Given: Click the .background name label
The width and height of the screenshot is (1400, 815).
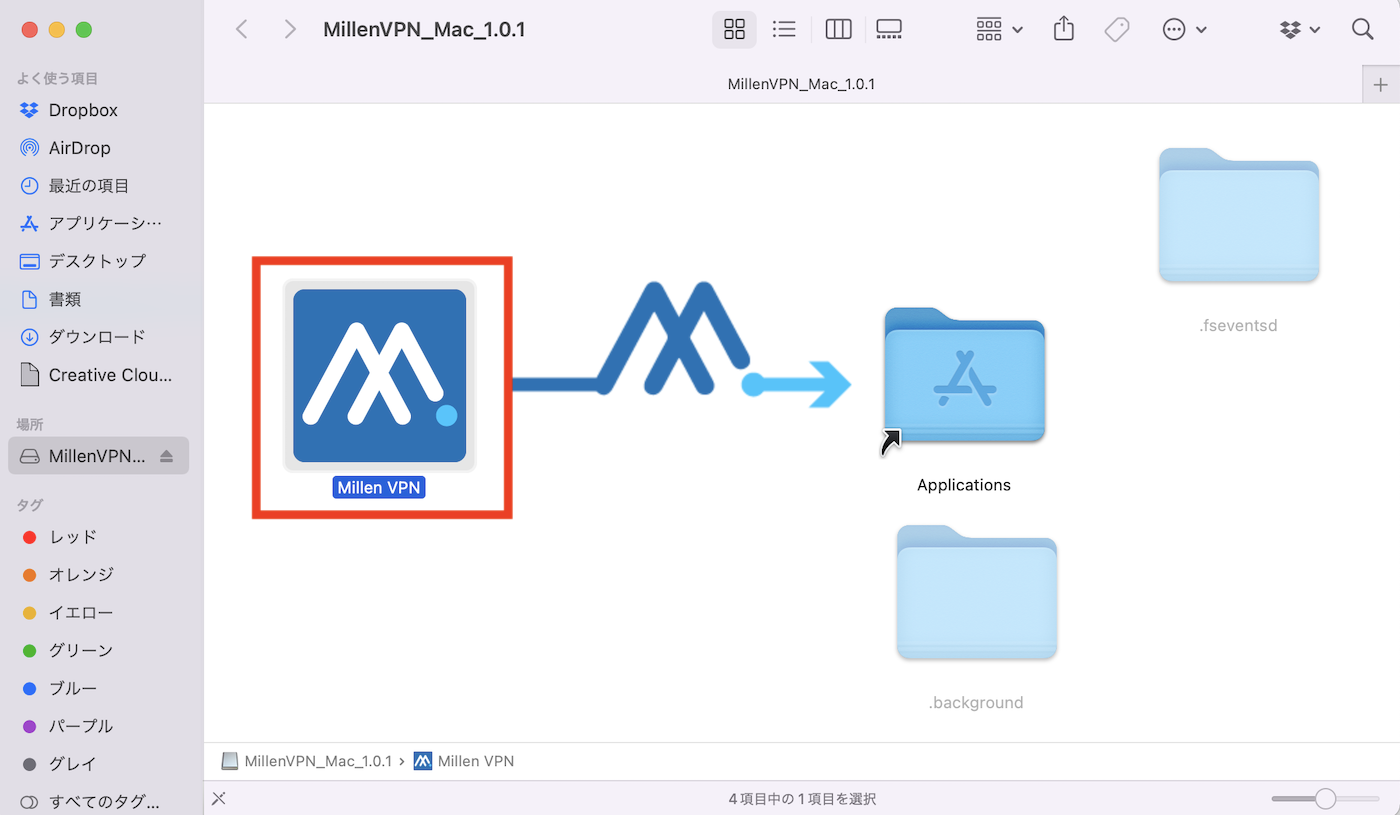Looking at the screenshot, I should (976, 702).
